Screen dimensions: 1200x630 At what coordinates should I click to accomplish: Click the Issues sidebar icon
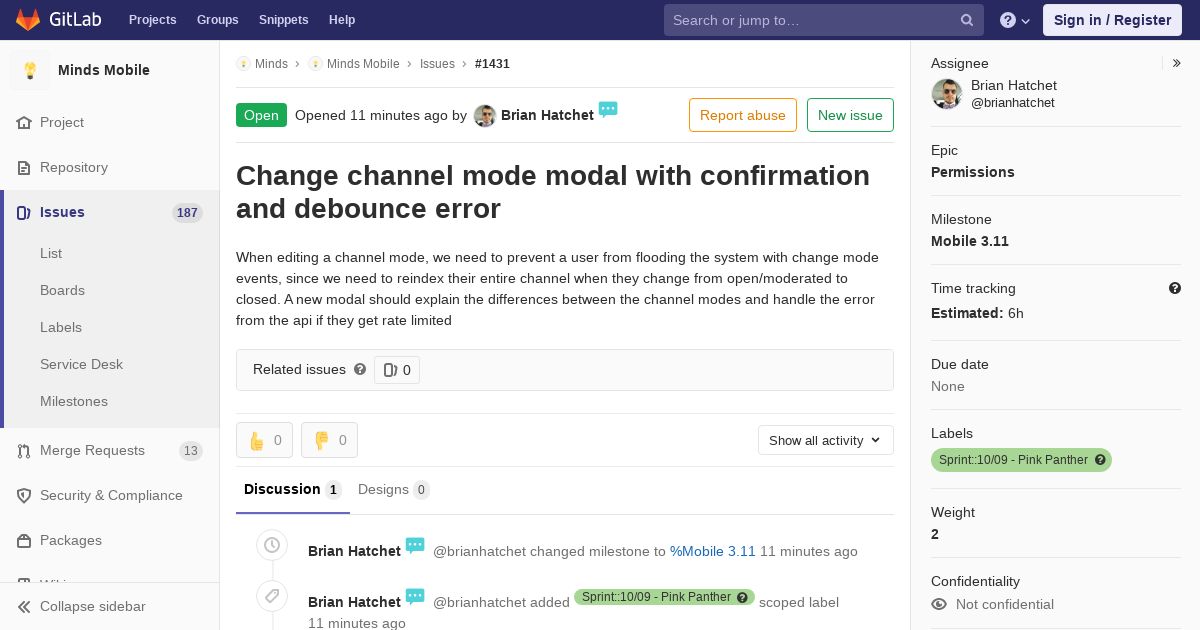click(24, 213)
